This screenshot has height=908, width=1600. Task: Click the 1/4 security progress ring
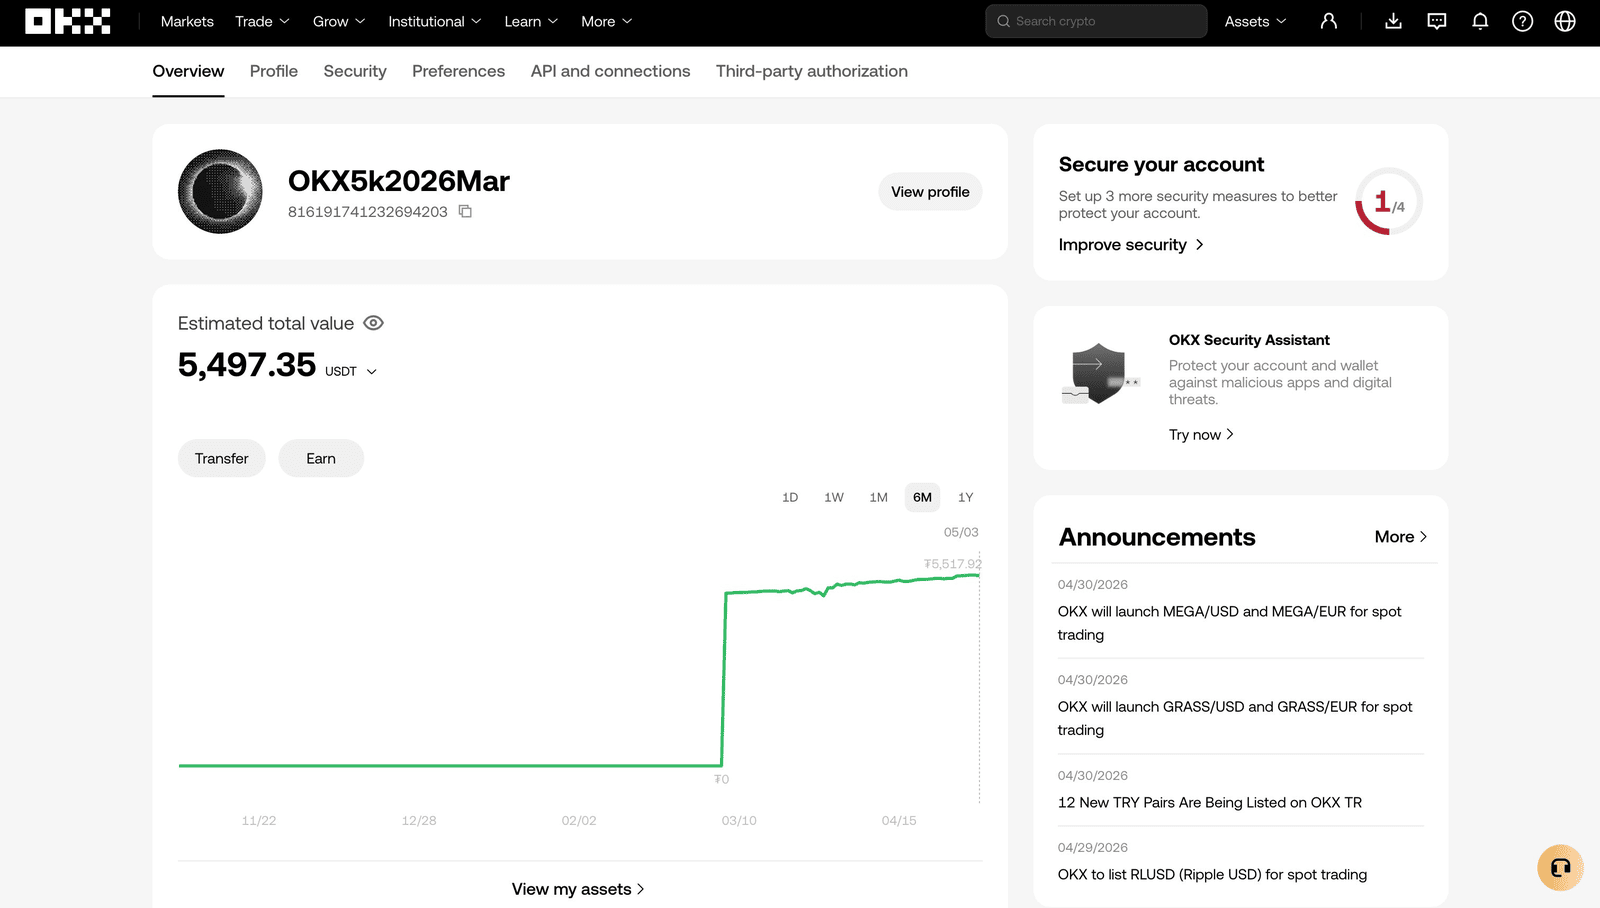1388,202
